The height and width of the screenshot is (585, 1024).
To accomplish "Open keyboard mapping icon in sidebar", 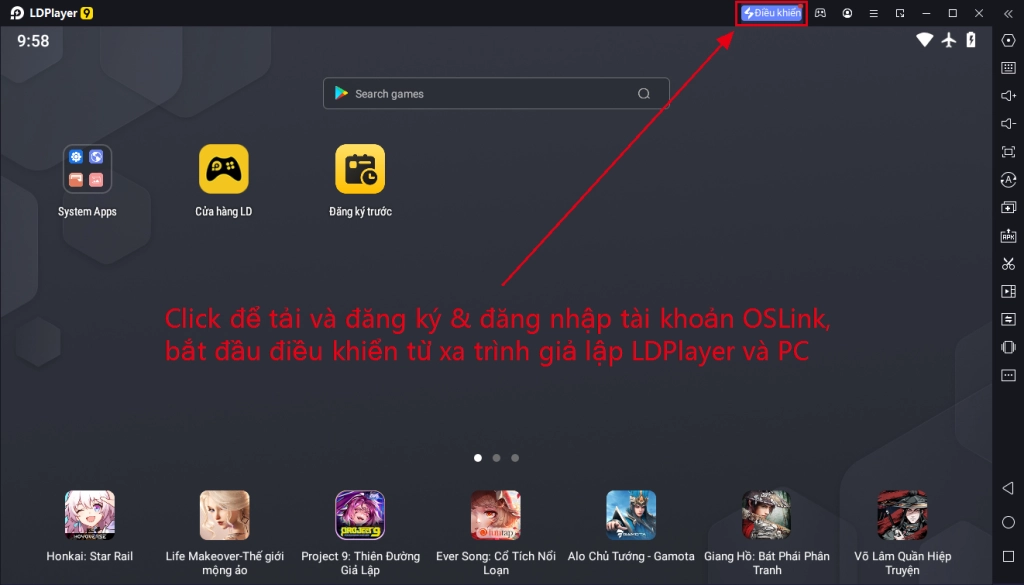I will (1008, 68).
